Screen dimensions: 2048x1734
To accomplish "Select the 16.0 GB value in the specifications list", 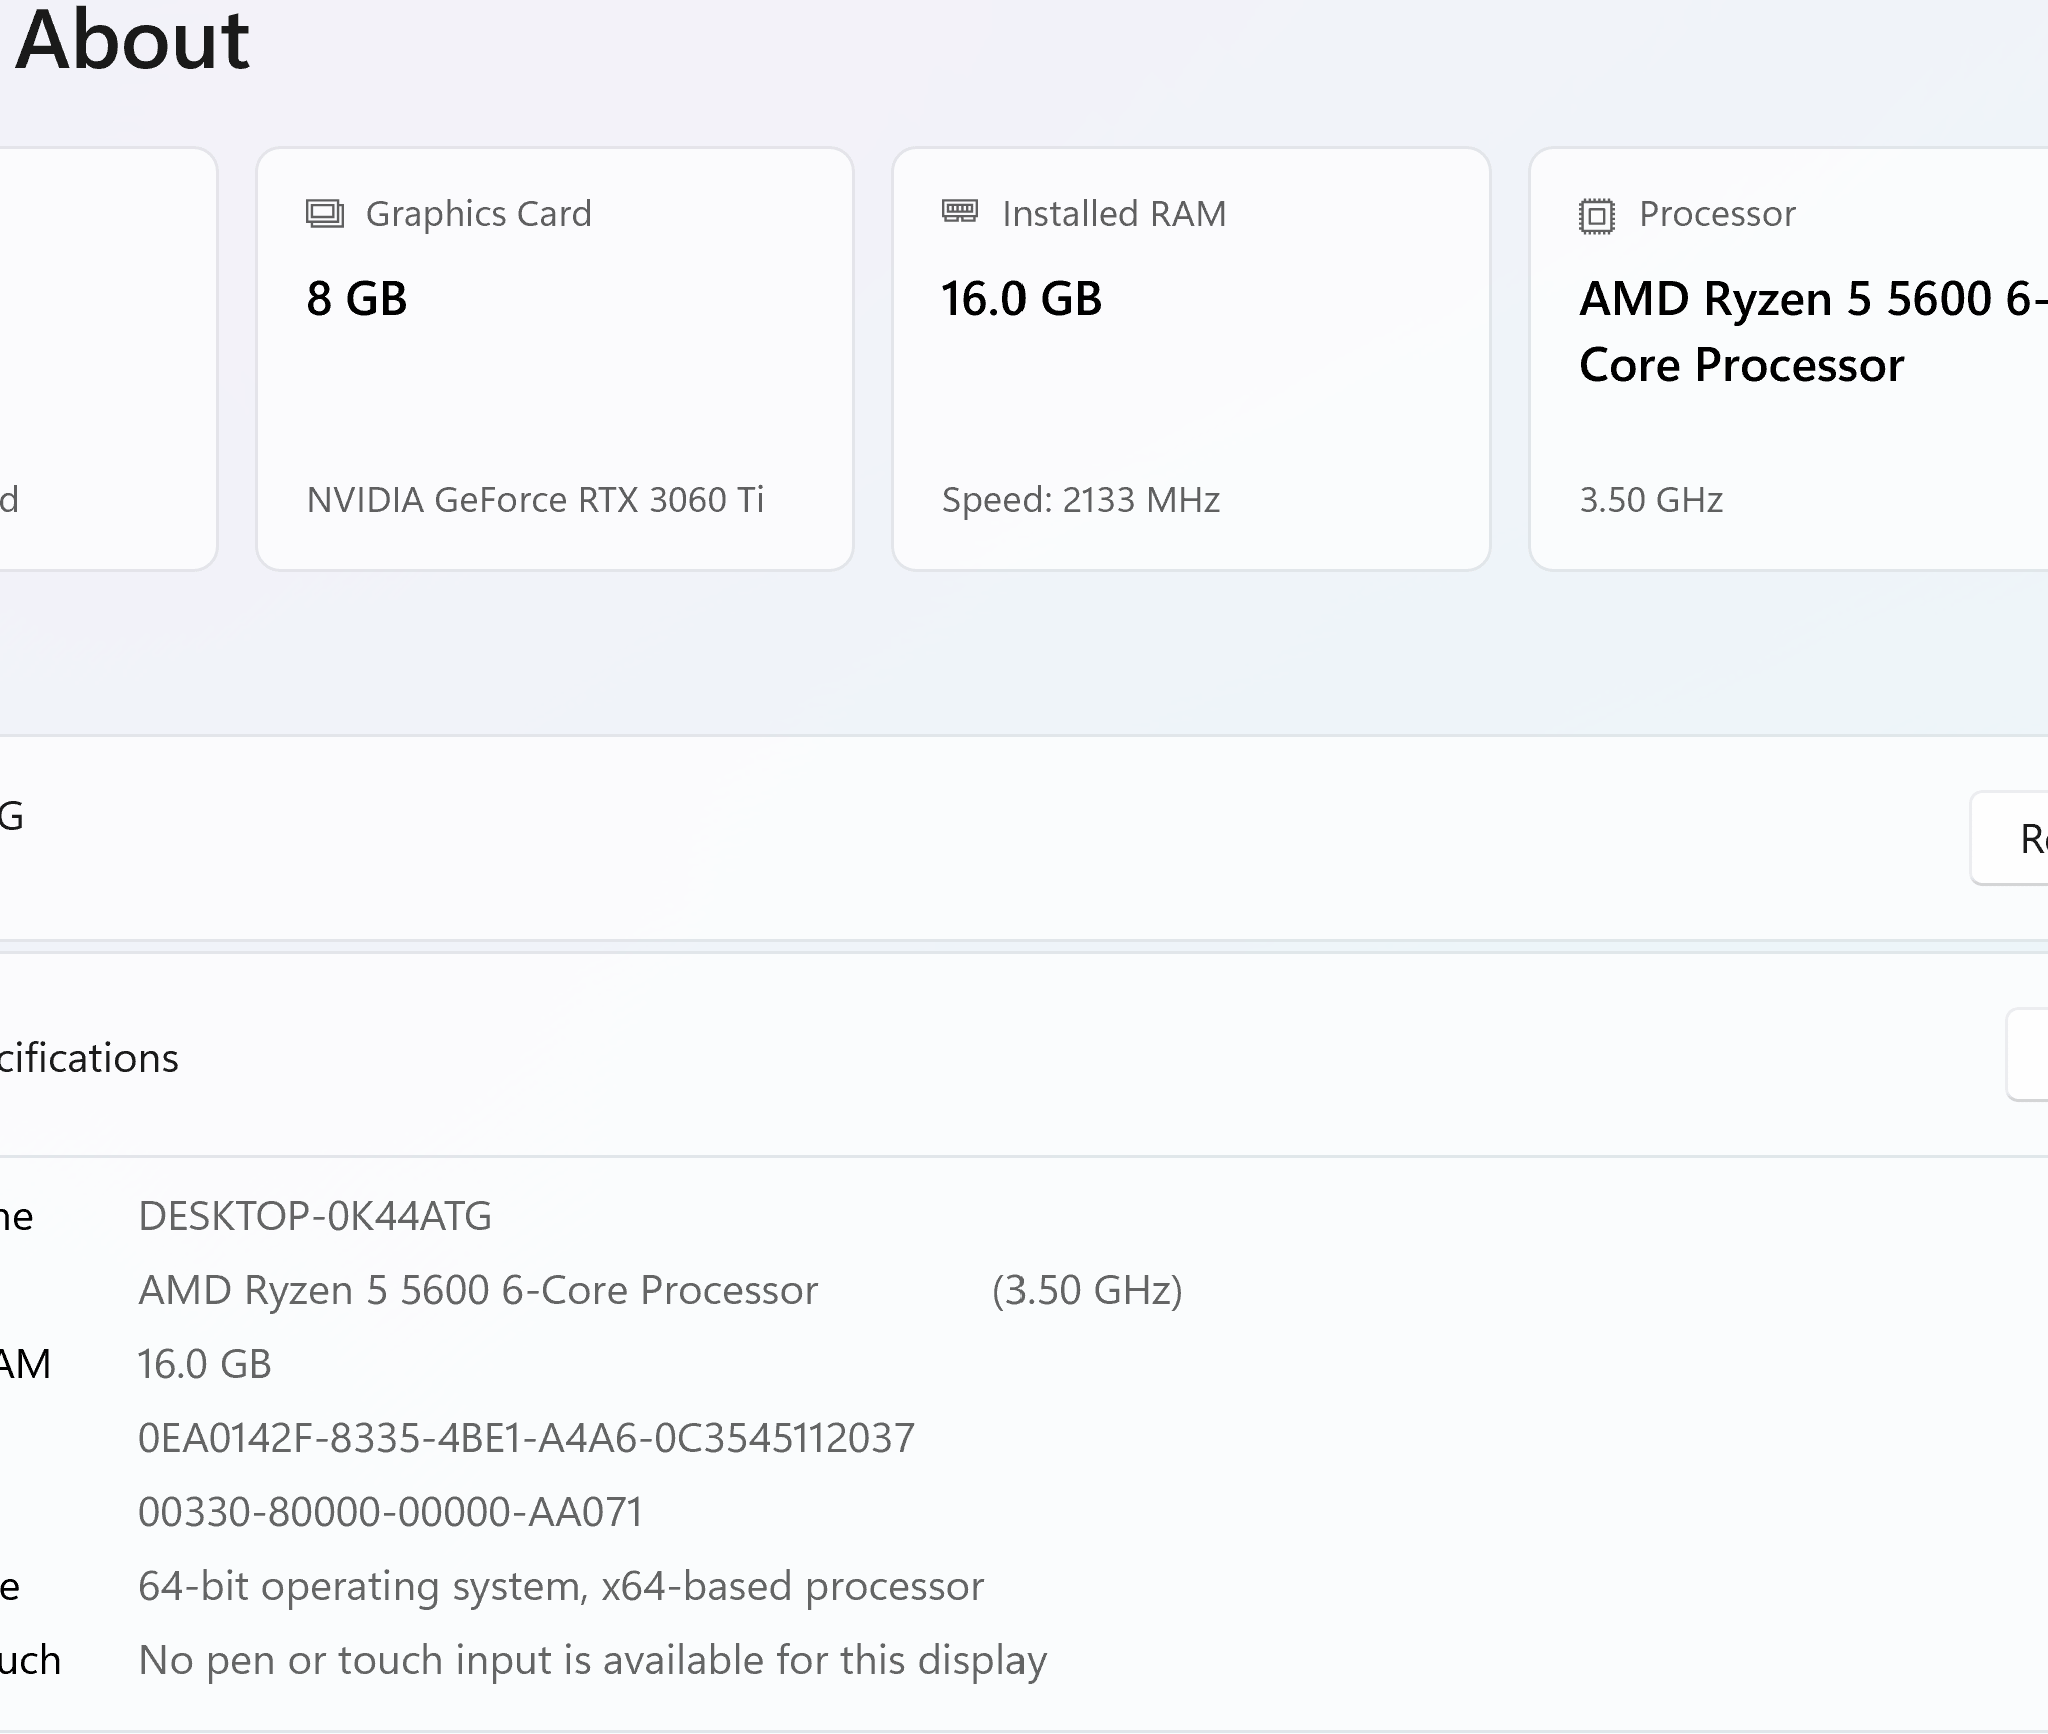I will click(x=204, y=1364).
